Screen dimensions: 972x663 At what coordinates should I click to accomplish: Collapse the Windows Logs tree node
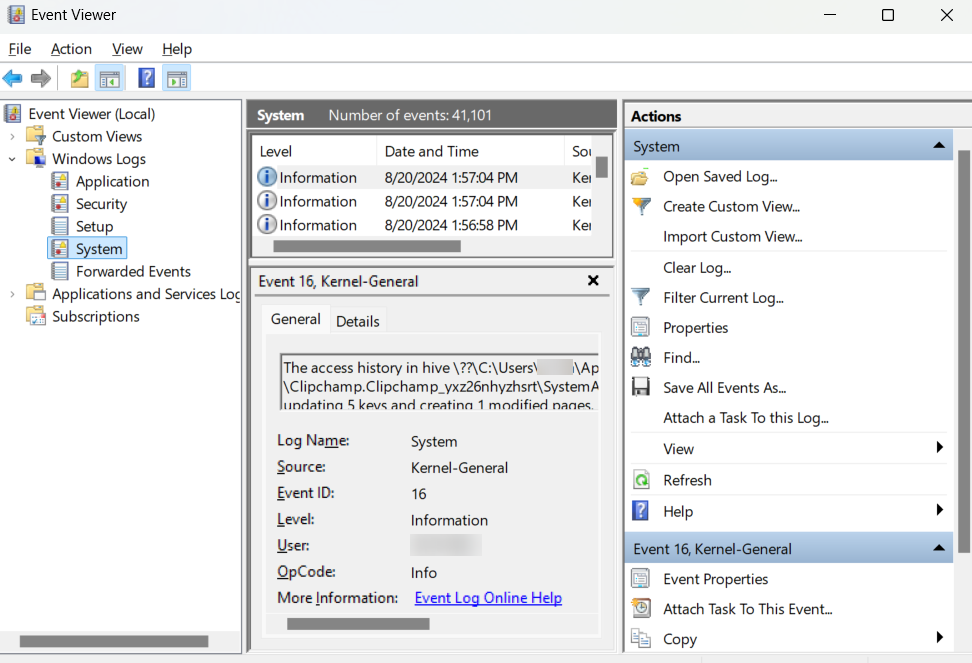click(13, 159)
